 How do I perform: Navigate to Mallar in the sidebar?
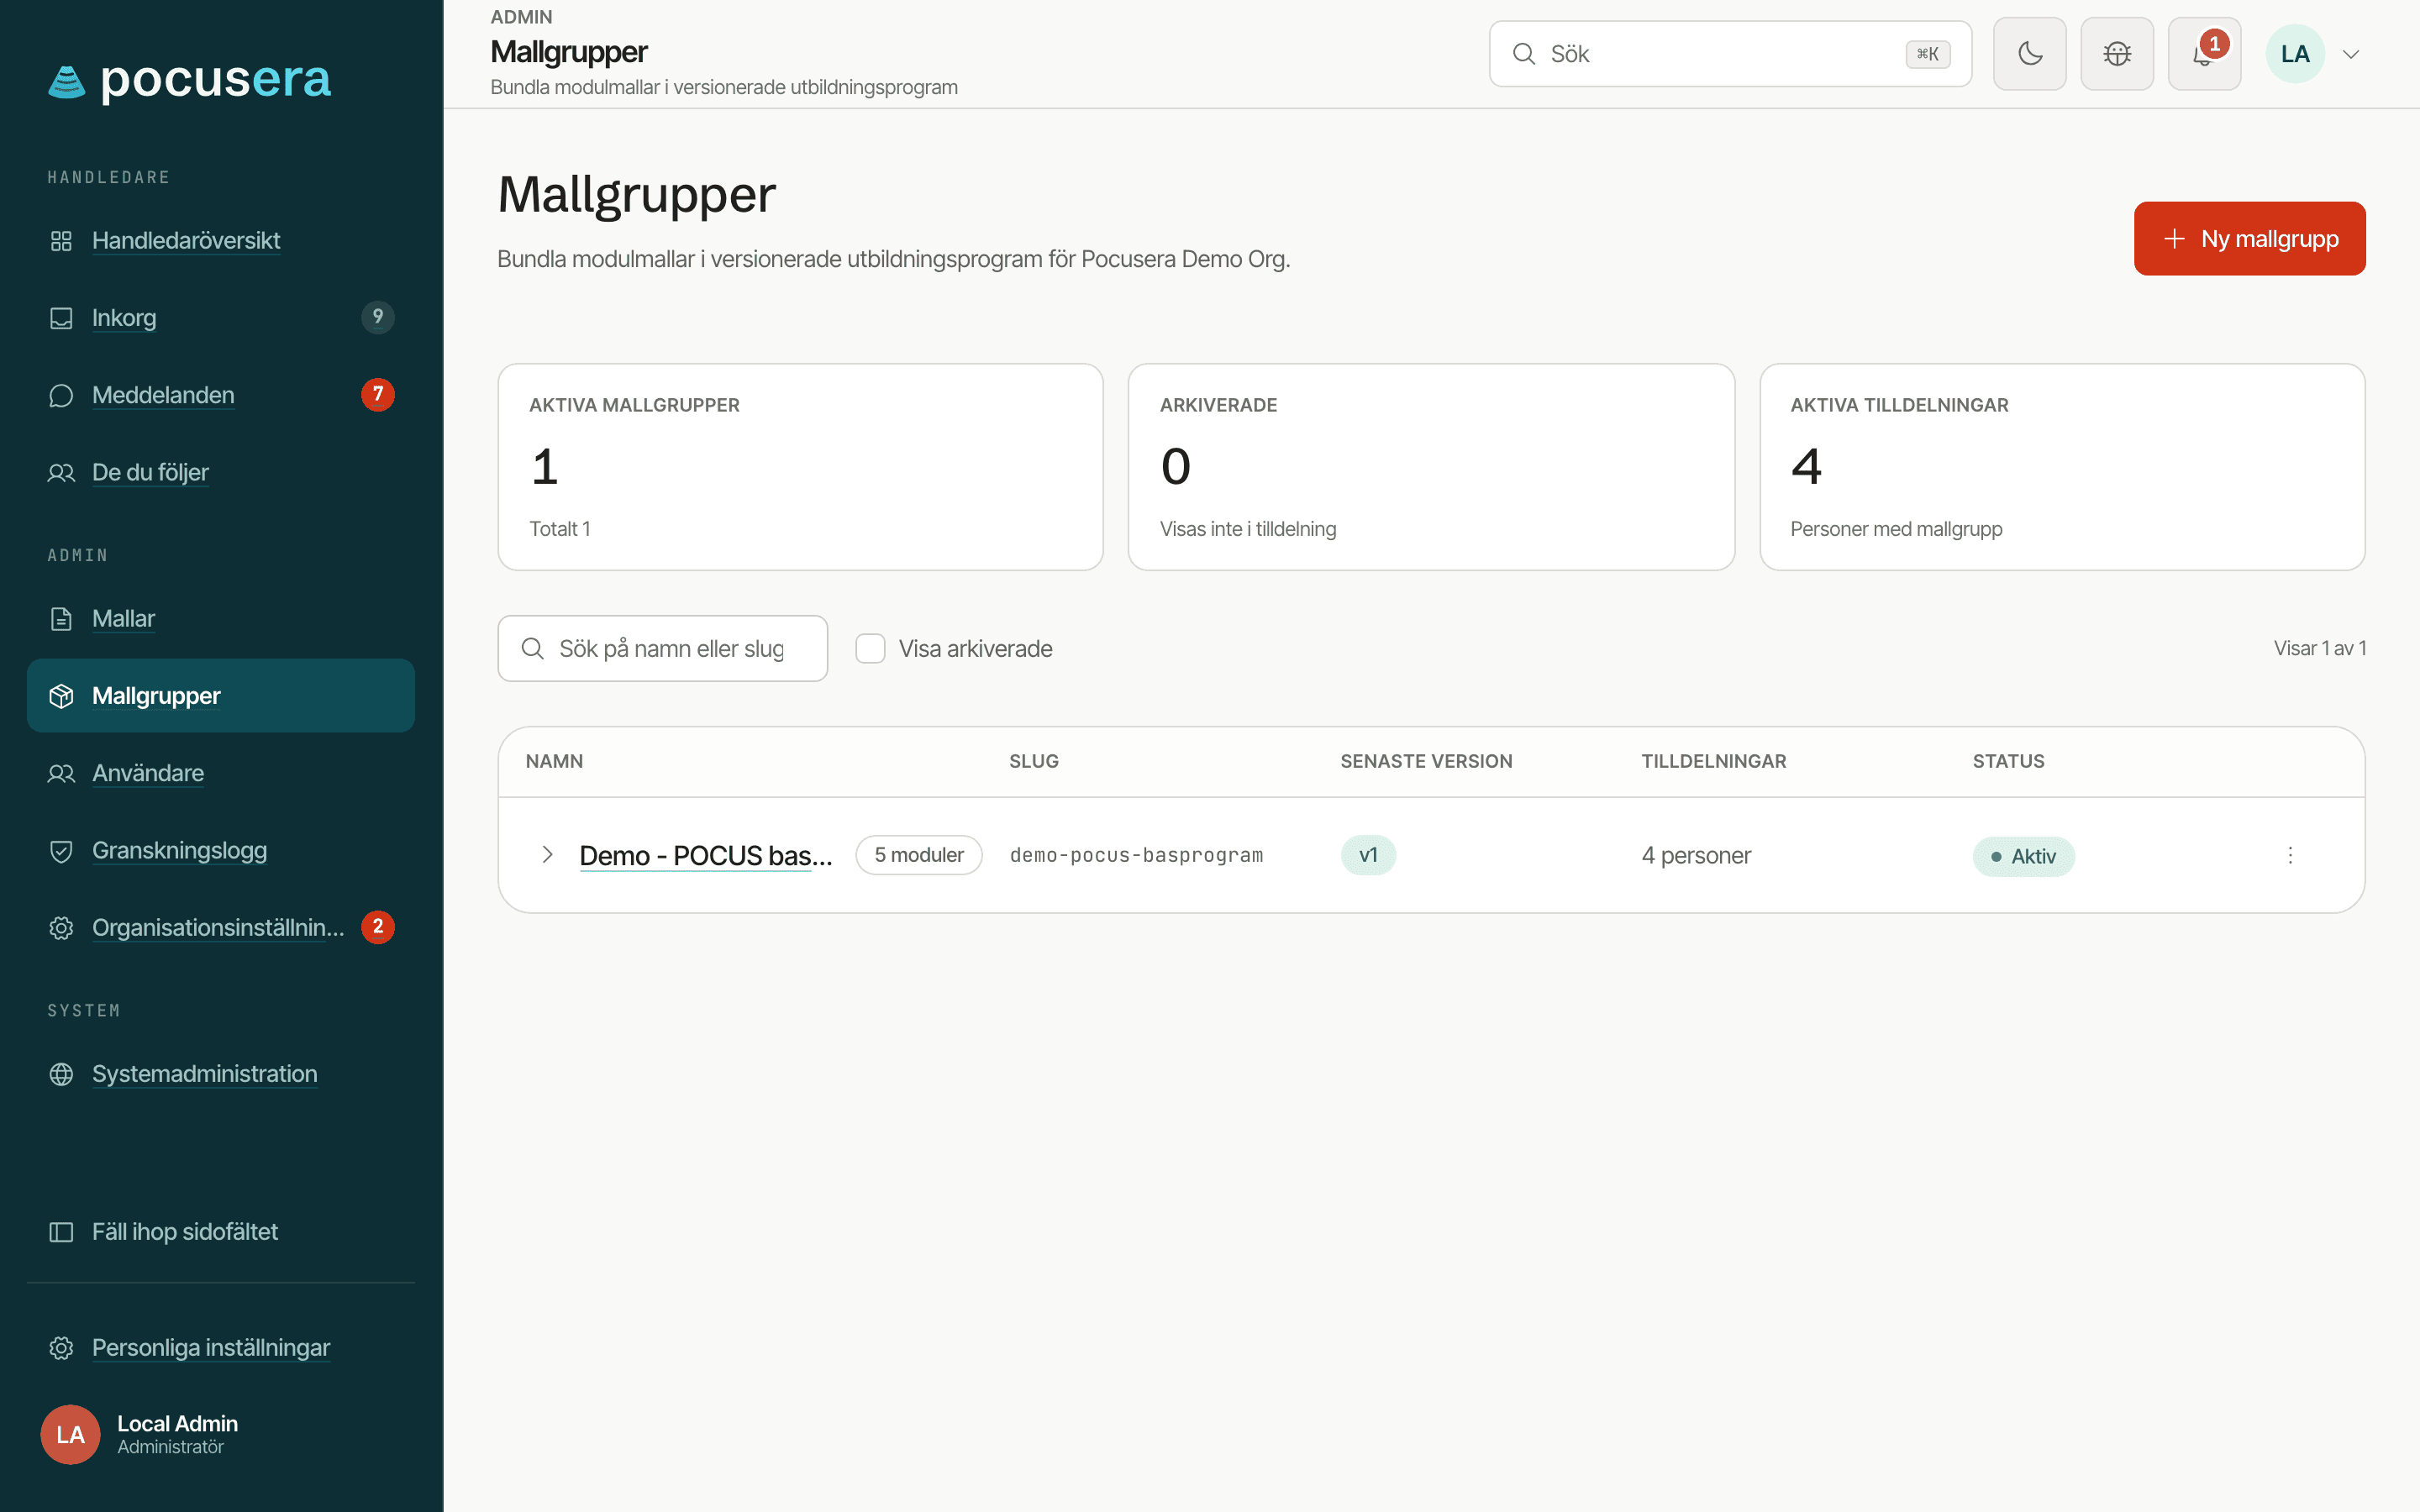(221, 618)
